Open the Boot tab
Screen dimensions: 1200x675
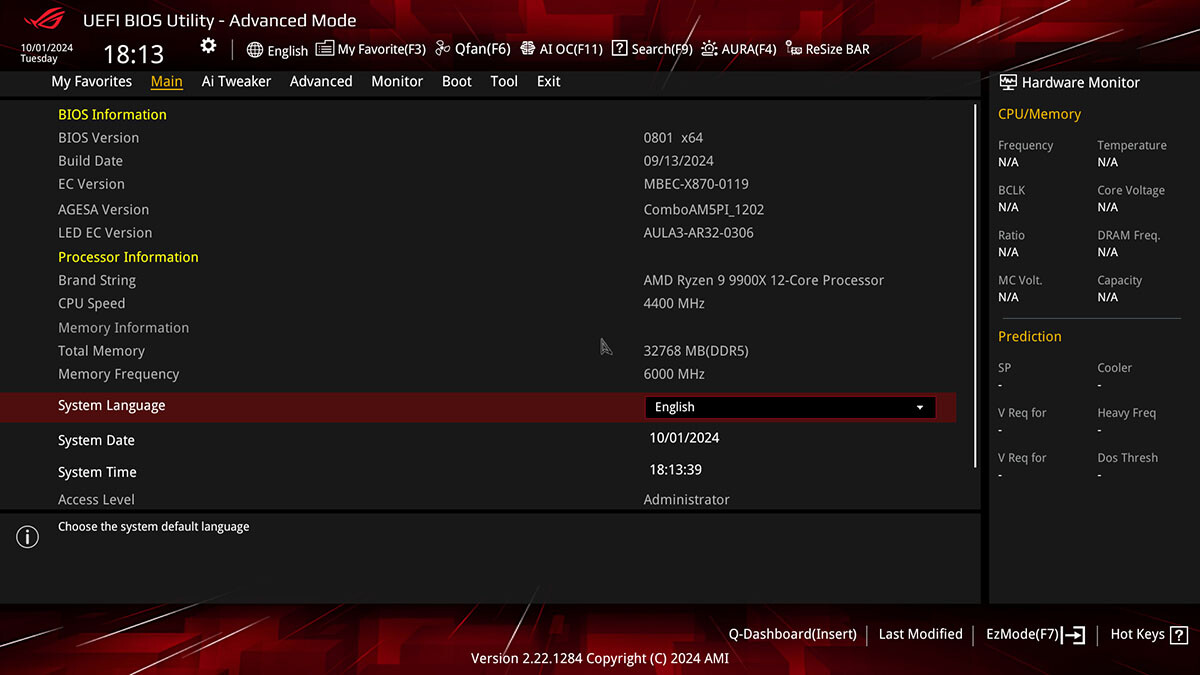pos(457,81)
